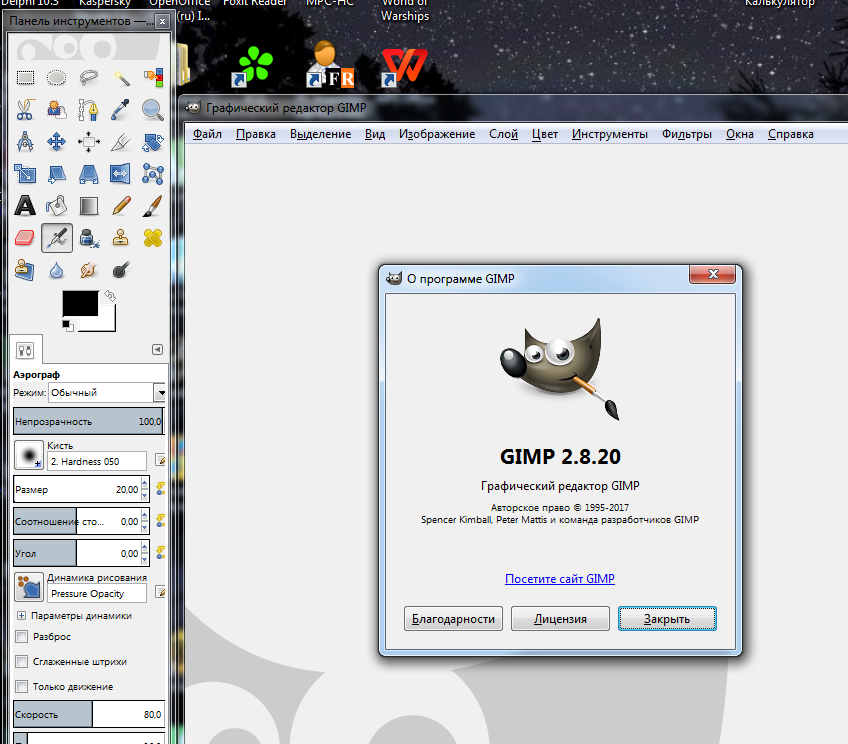Select the Rectangle Select tool
The width and height of the screenshot is (848, 744).
pyautogui.click(x=25, y=77)
